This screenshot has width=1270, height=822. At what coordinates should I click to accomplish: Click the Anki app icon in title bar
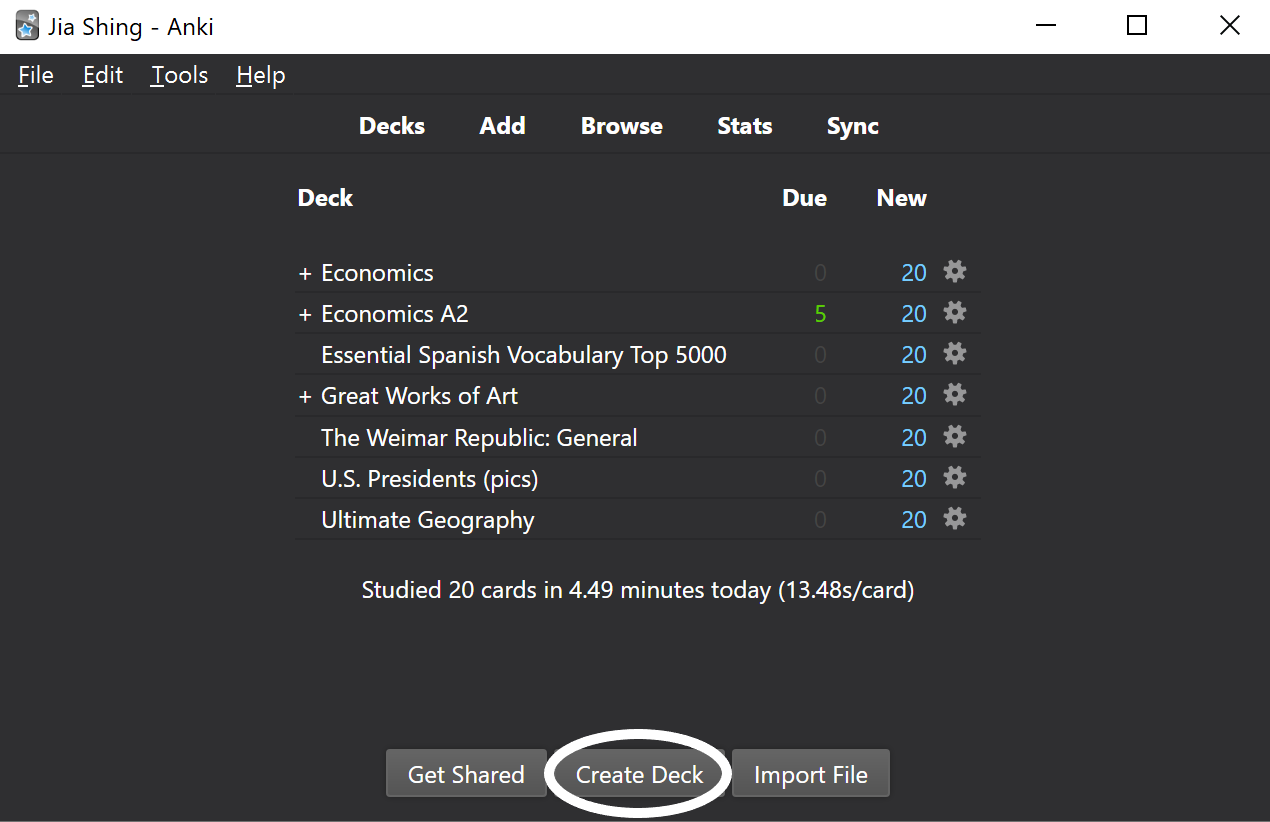pos(28,26)
